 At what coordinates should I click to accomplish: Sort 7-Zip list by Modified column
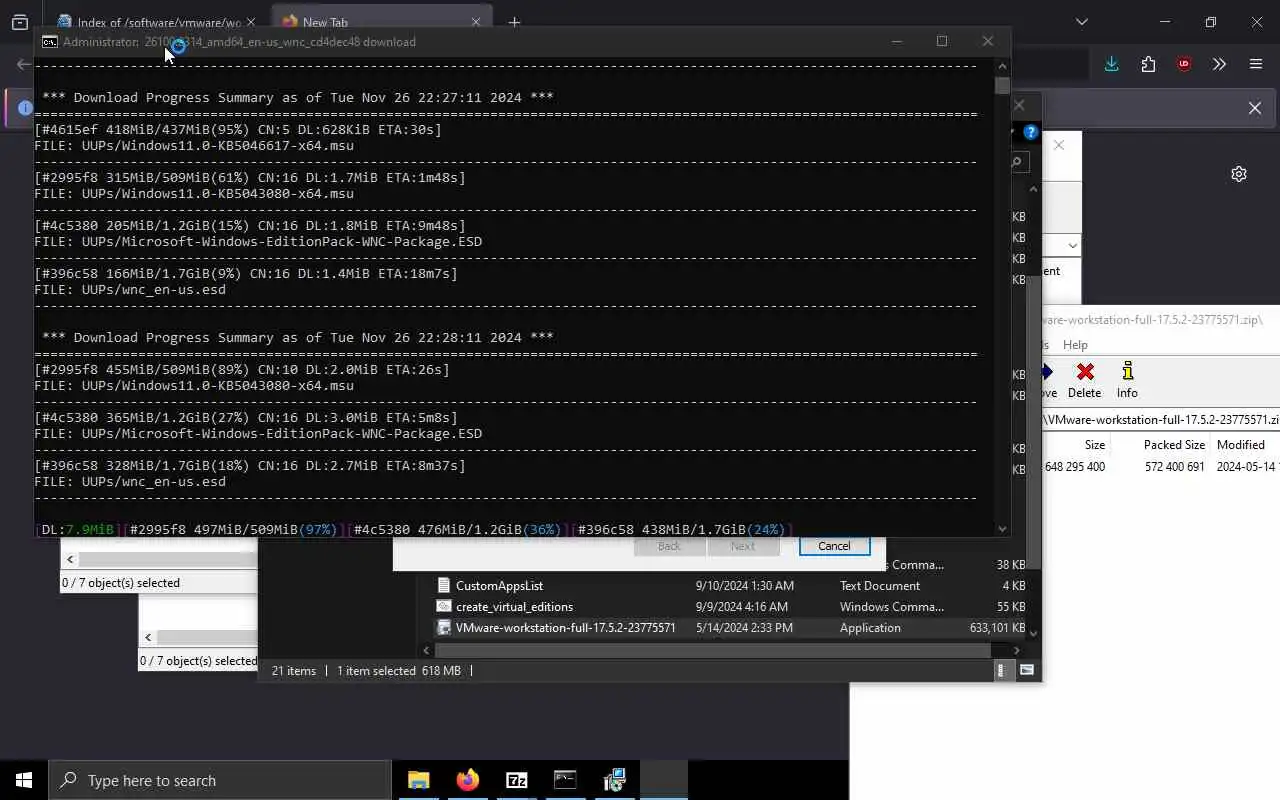tap(1241, 445)
